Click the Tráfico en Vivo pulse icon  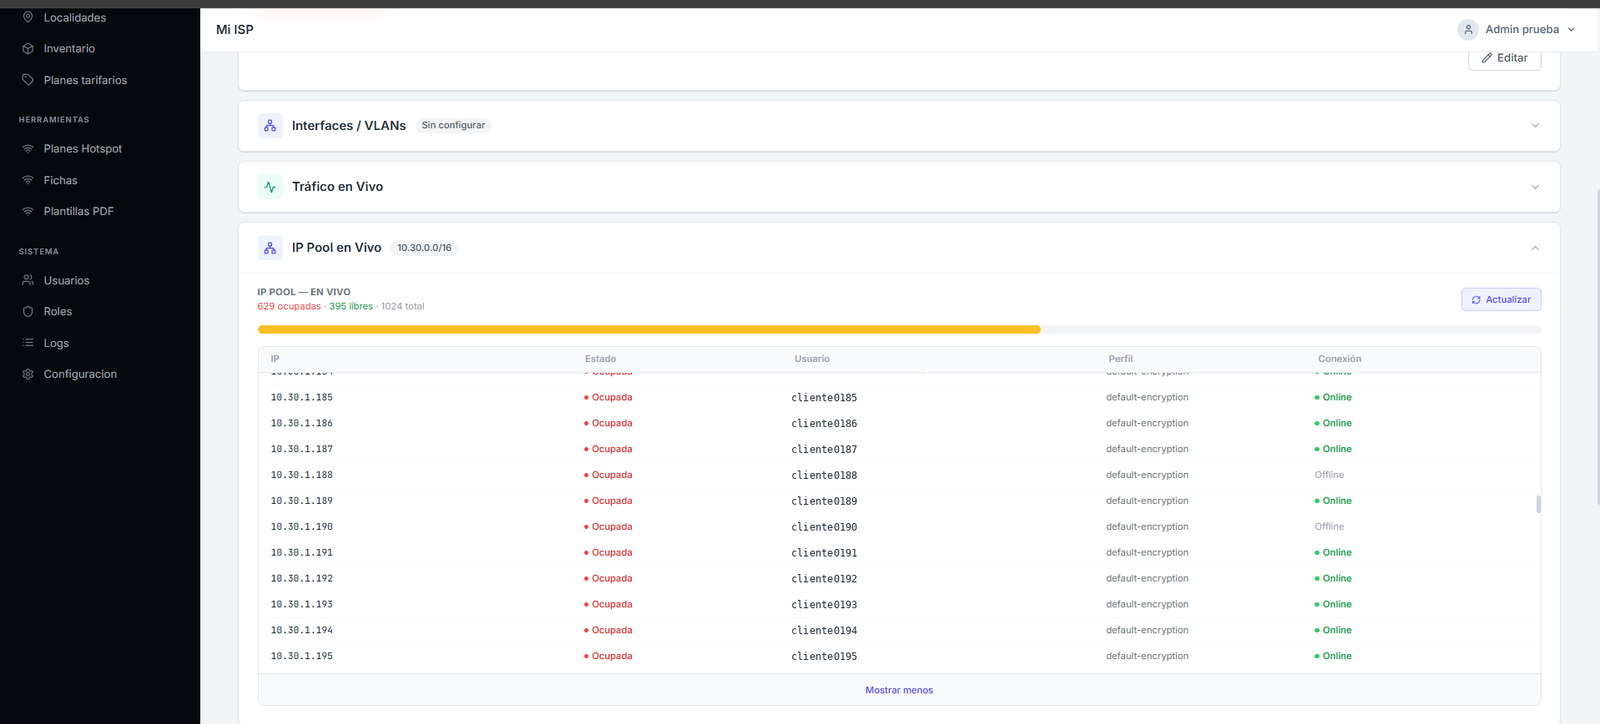(270, 187)
